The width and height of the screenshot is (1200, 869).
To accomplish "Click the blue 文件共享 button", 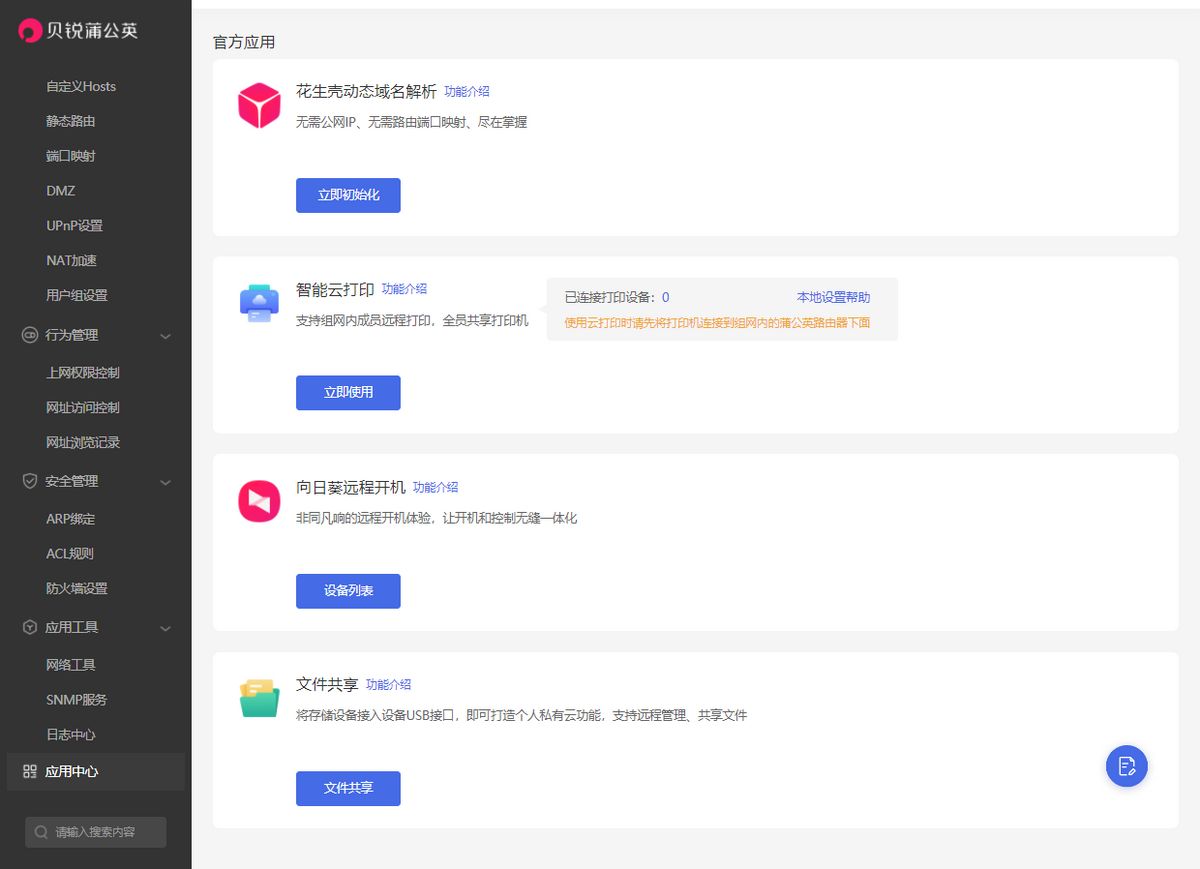I will click(348, 788).
